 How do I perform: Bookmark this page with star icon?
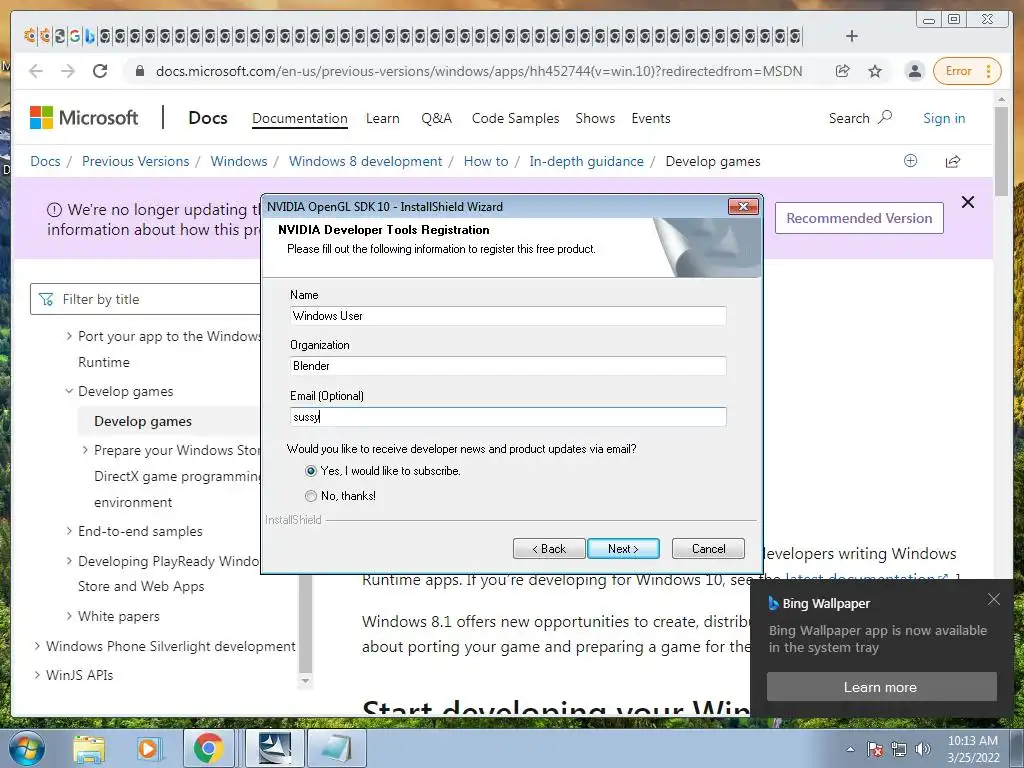click(875, 71)
